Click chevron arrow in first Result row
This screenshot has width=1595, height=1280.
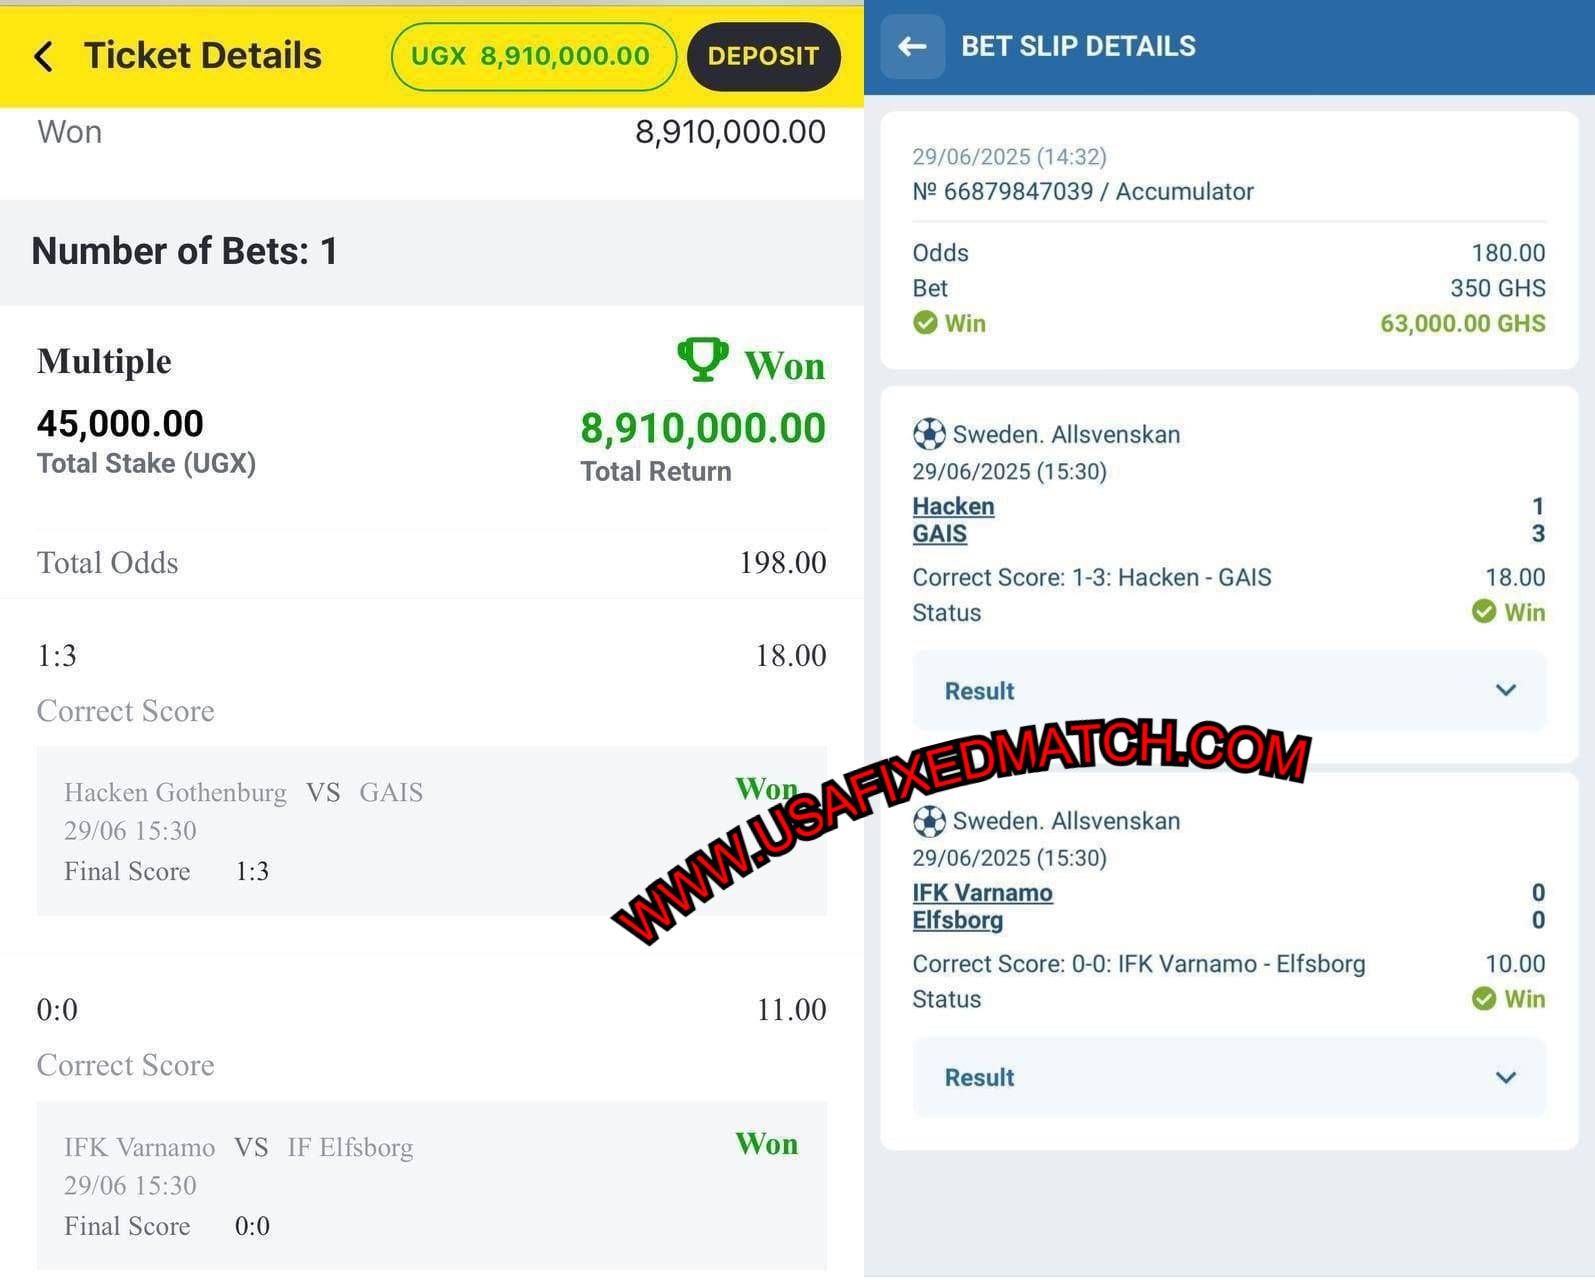1506,690
